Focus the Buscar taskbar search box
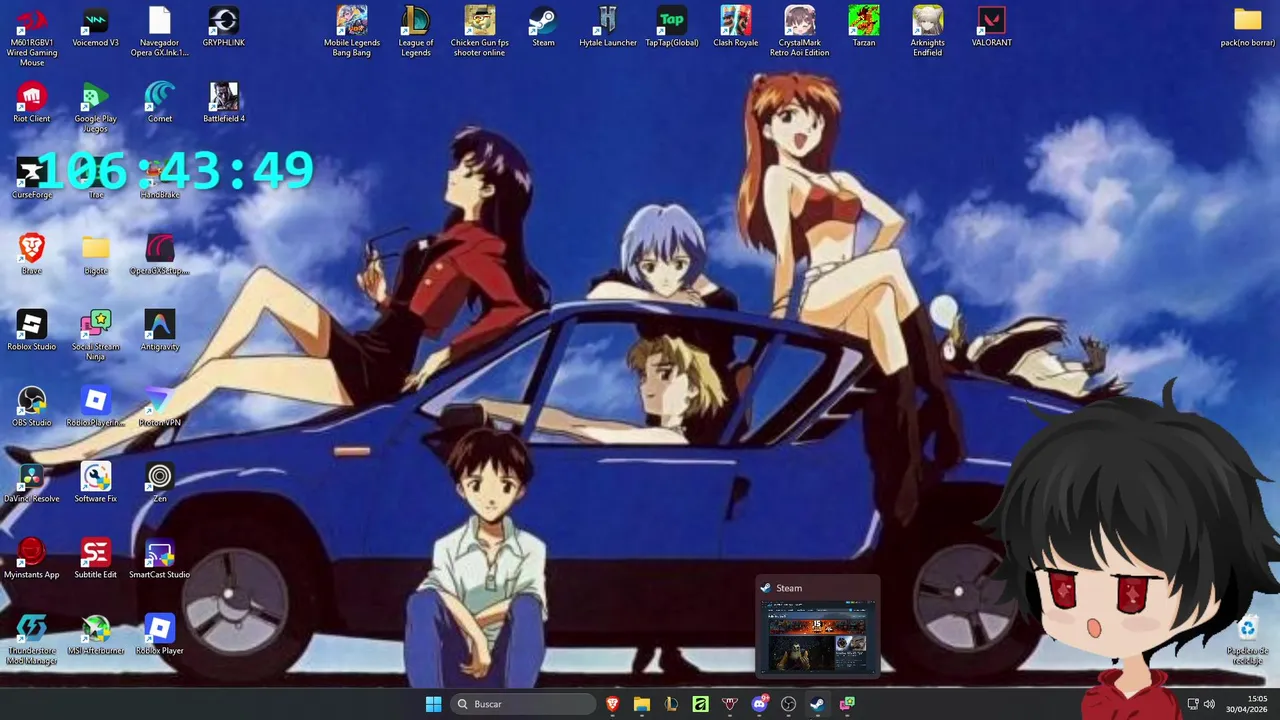 tap(522, 704)
